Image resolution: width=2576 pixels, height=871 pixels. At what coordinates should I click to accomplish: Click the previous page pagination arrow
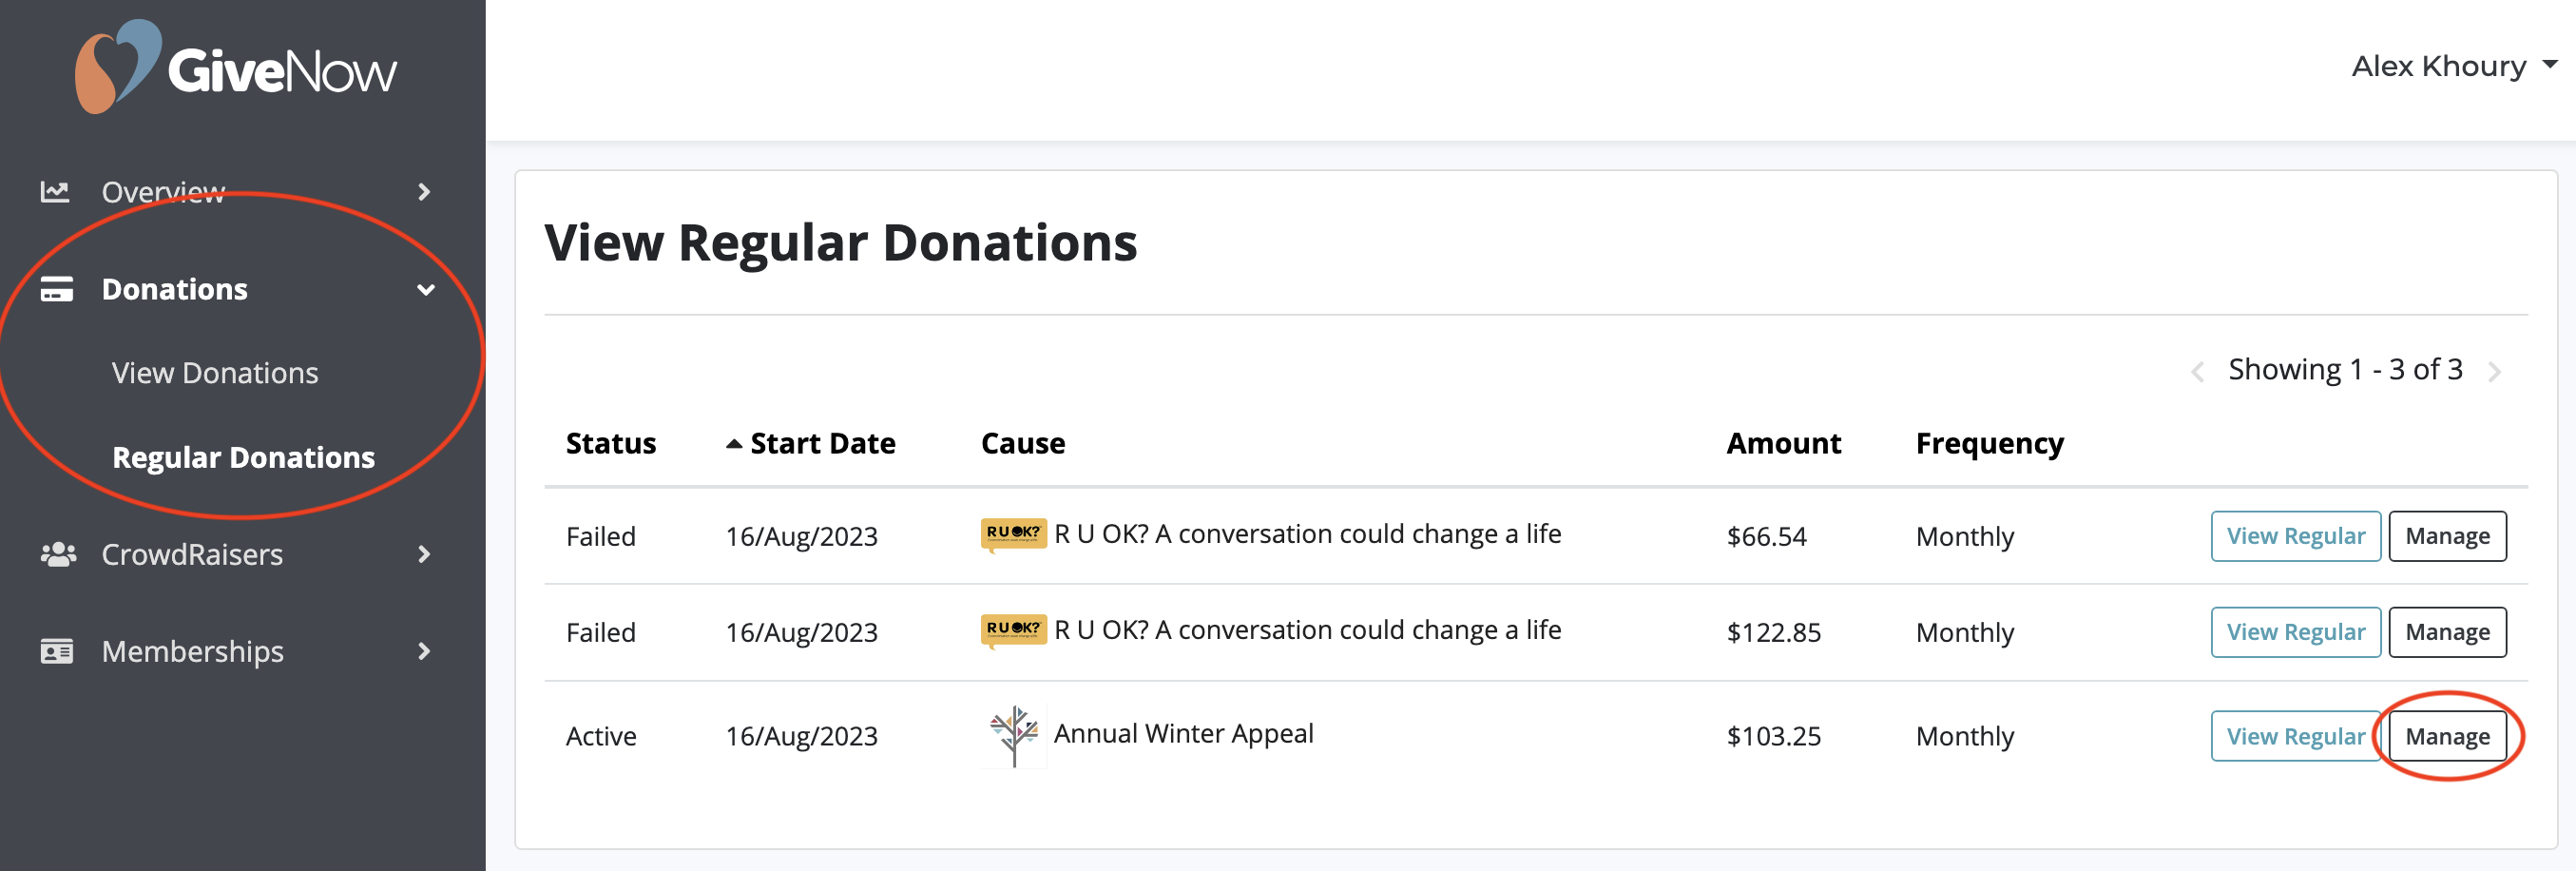click(2199, 371)
